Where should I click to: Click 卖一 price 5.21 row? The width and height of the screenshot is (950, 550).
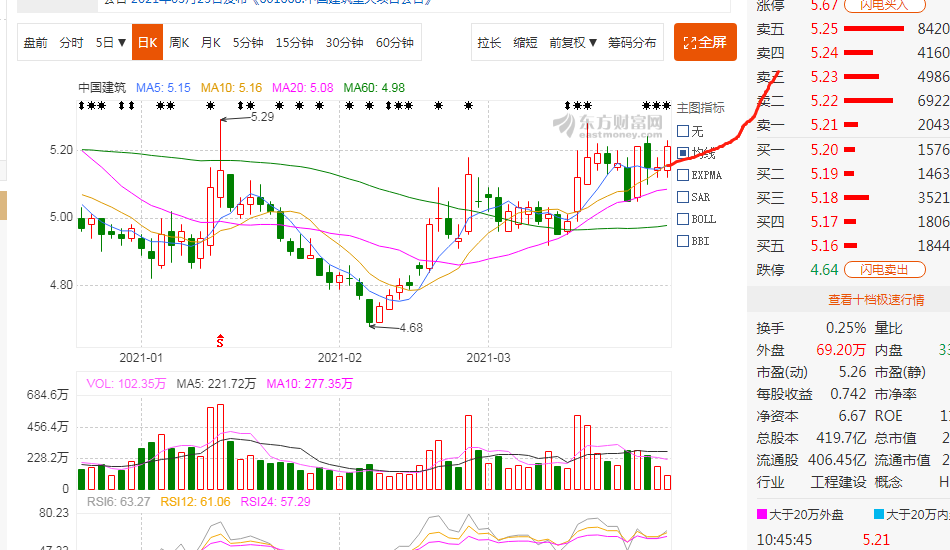coord(853,125)
